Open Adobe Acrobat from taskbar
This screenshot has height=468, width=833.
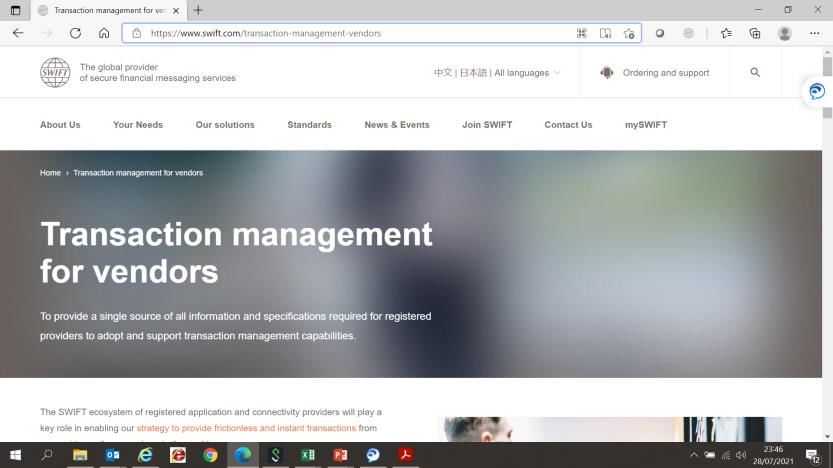[x=405, y=455]
